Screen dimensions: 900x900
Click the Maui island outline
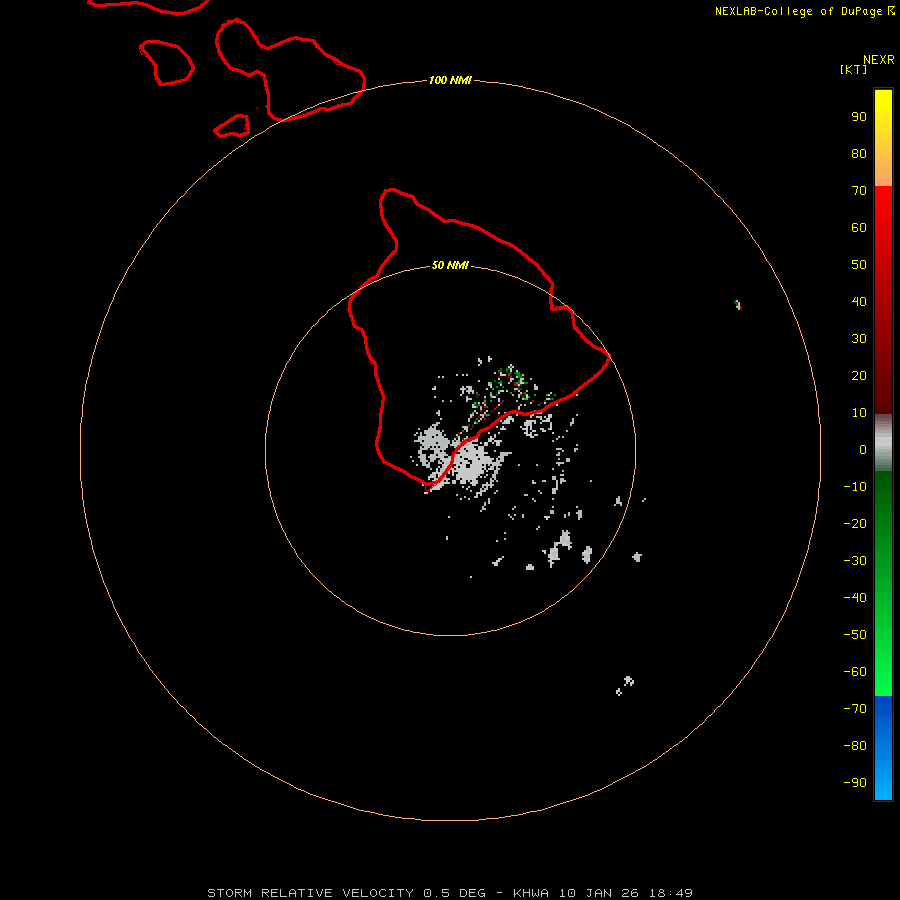[290, 69]
